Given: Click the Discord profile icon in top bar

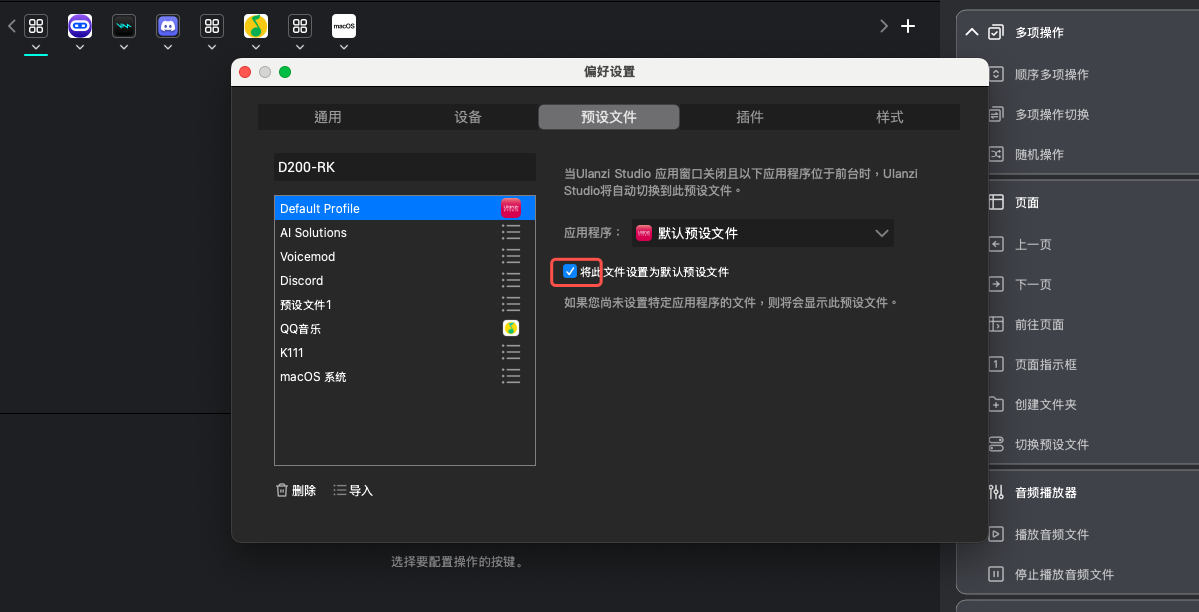Looking at the screenshot, I should 168,26.
